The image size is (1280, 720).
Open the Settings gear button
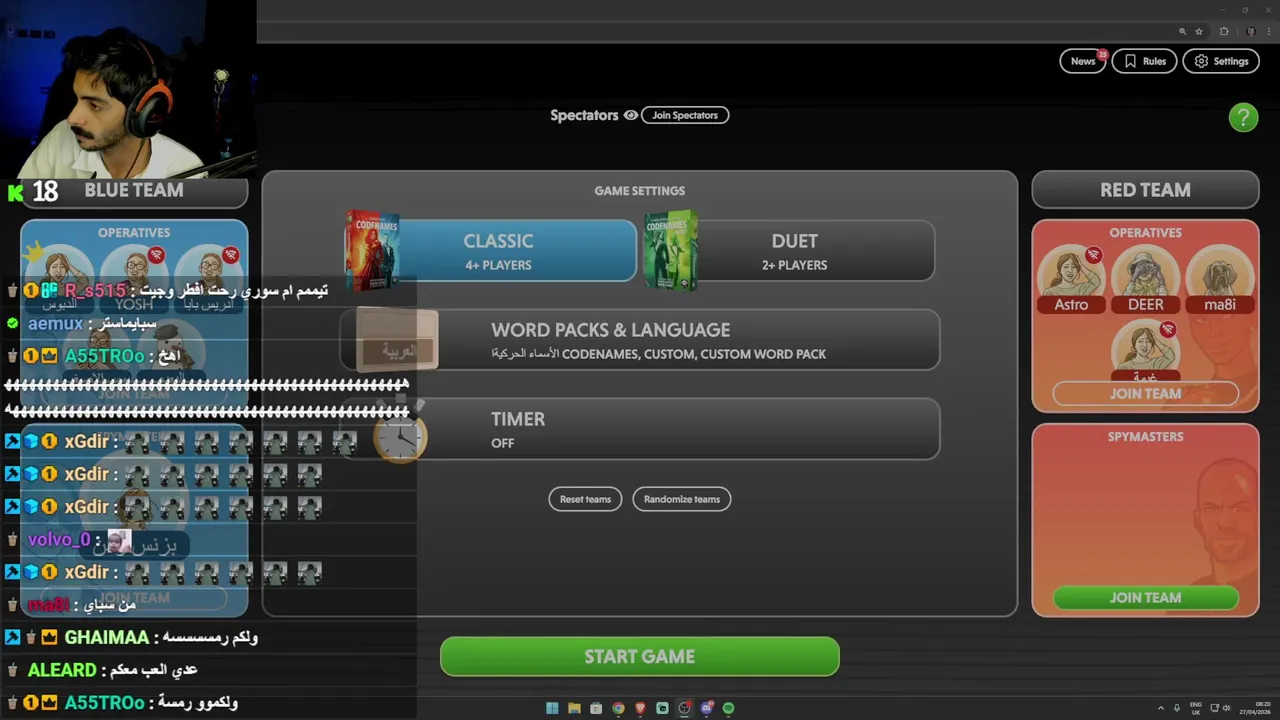click(1221, 61)
